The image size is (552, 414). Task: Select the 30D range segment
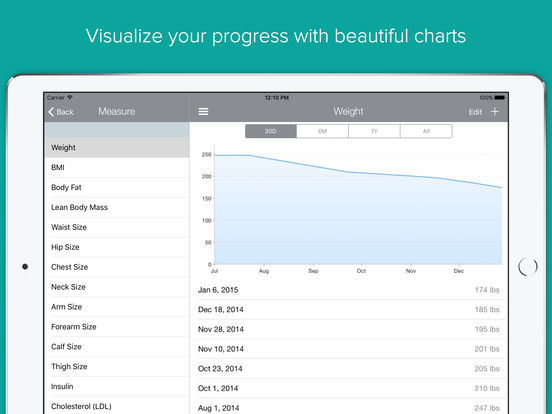tap(271, 131)
